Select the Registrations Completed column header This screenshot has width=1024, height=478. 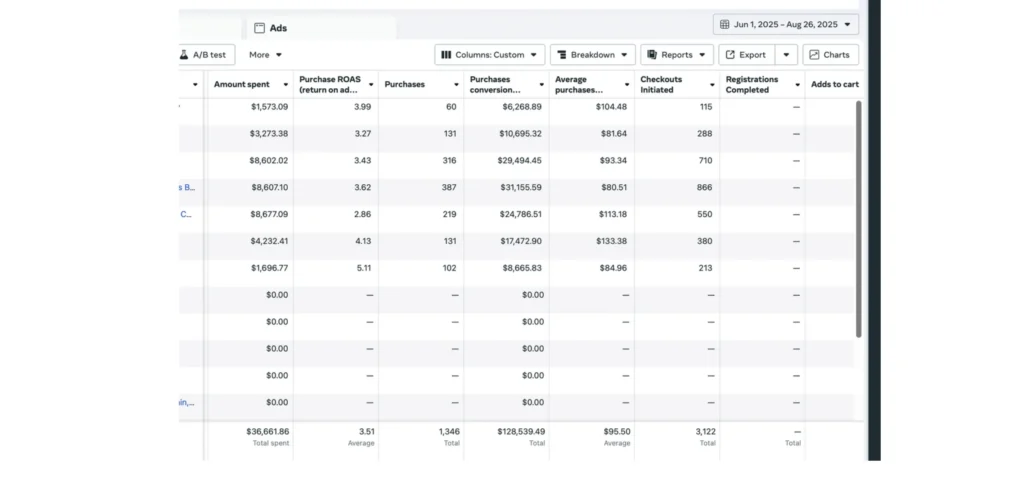(753, 84)
